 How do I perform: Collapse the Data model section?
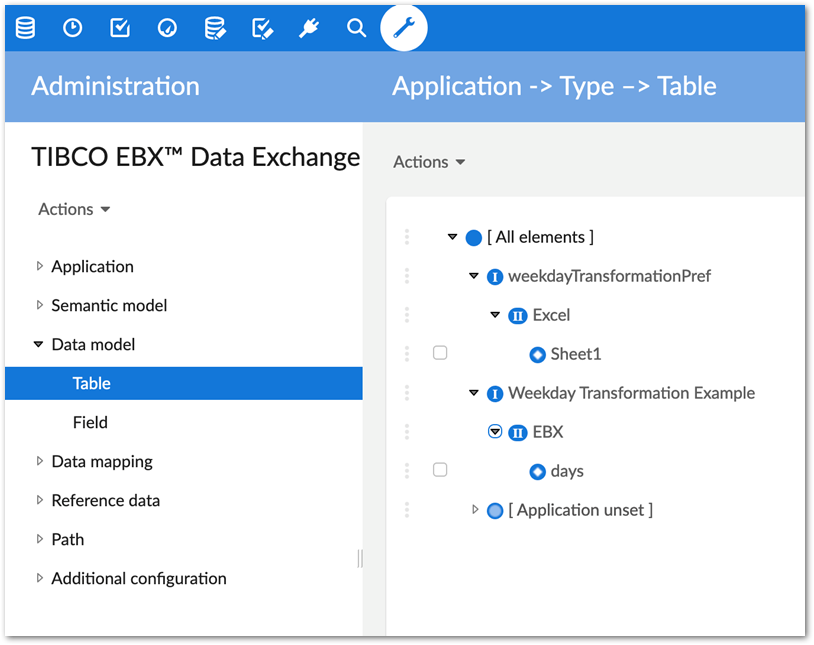[40, 345]
